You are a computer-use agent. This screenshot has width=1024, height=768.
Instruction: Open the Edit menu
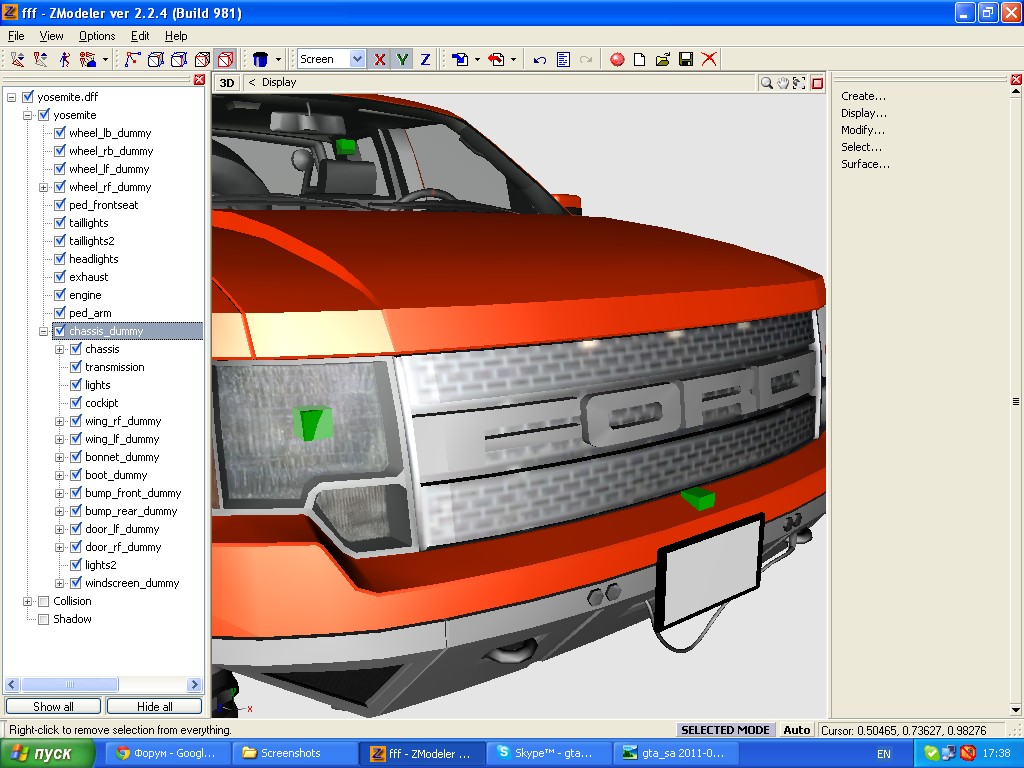140,36
